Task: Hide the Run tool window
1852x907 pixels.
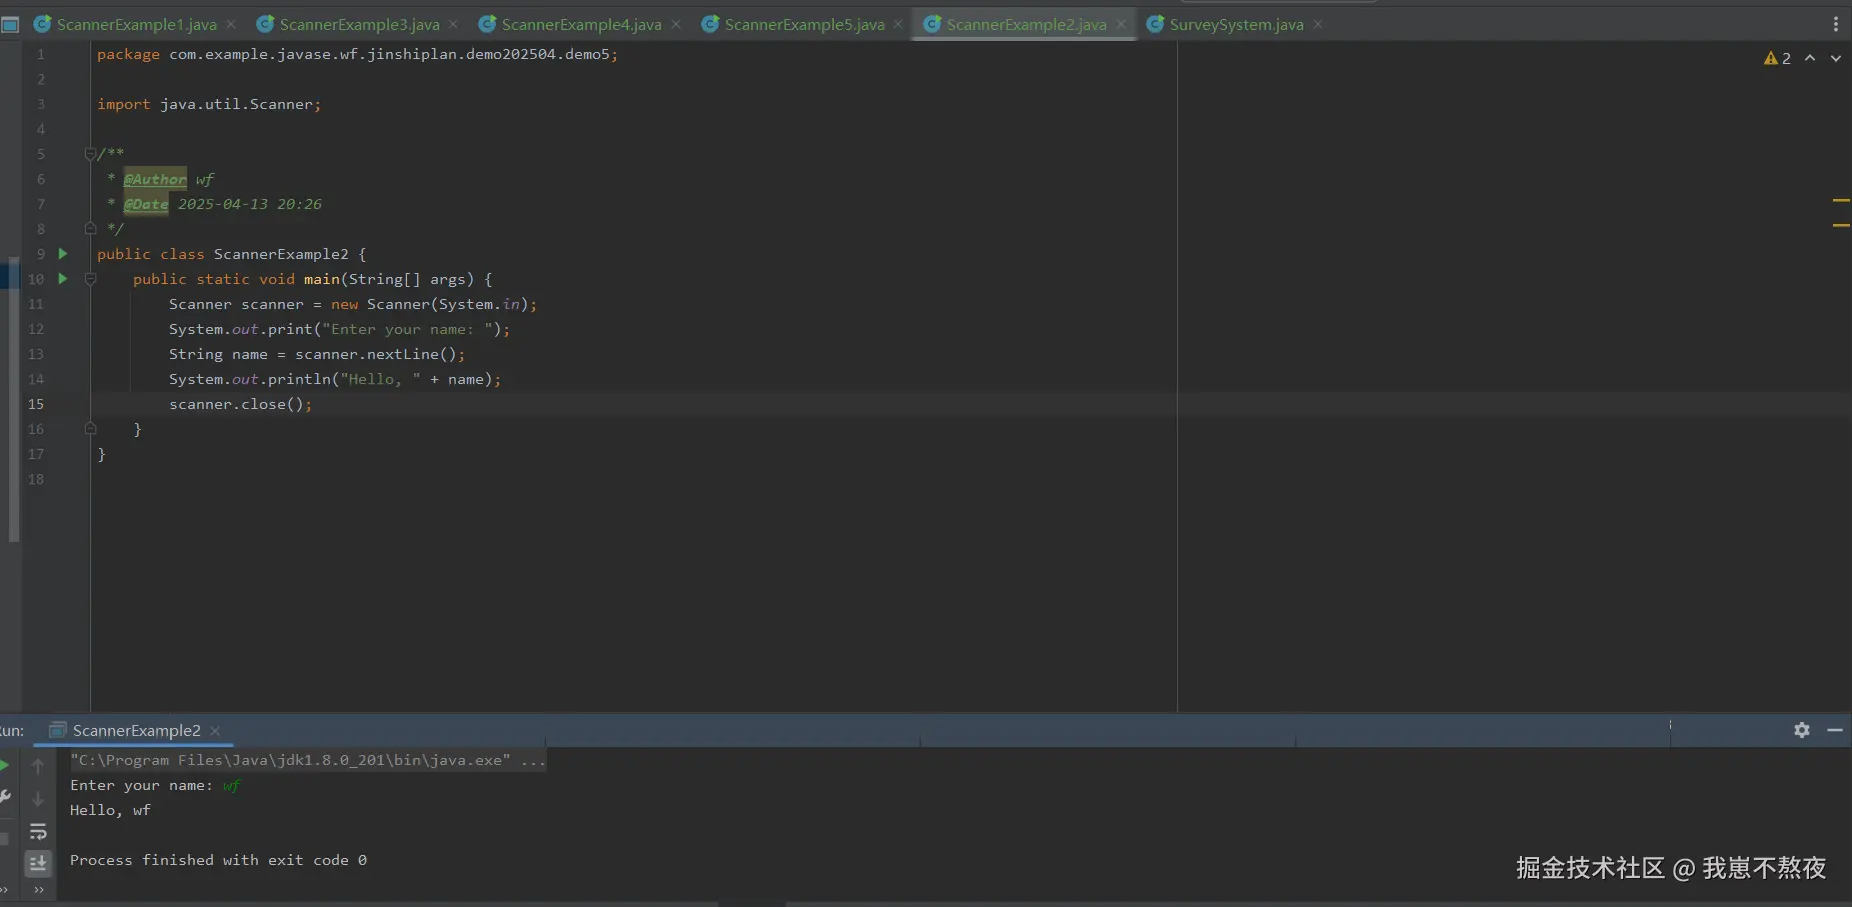Action: (x=1835, y=730)
